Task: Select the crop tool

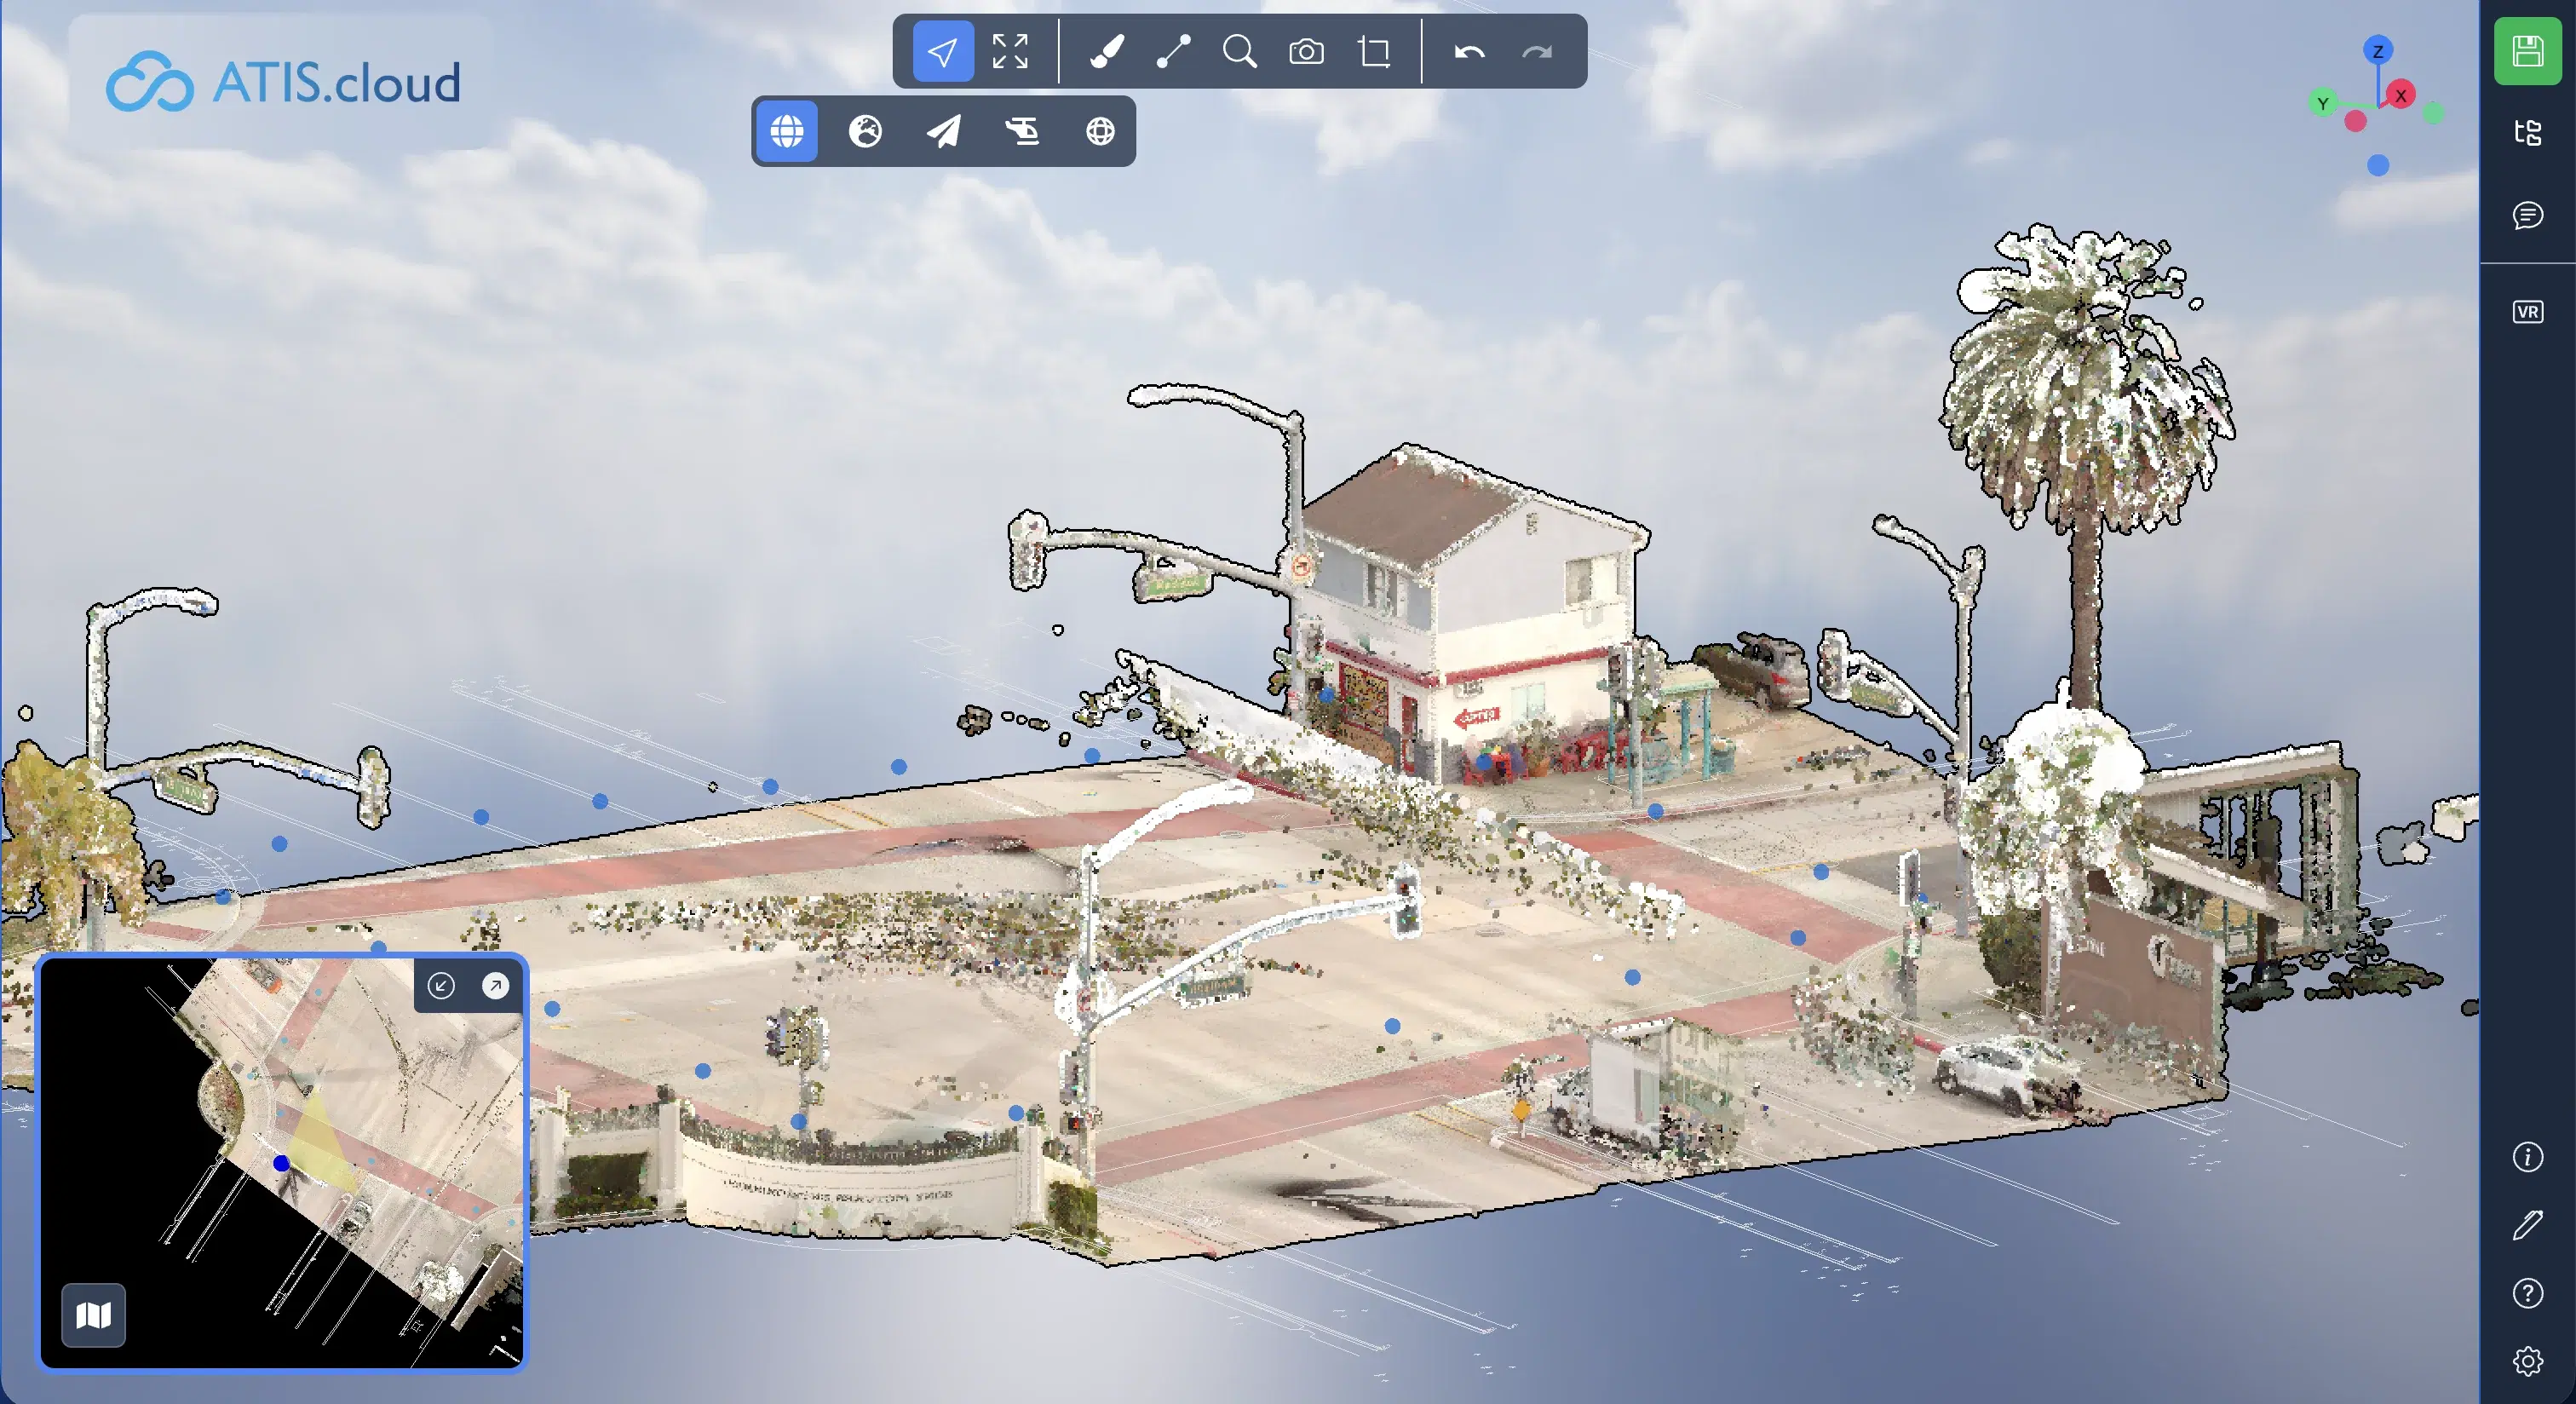Action: point(1373,53)
